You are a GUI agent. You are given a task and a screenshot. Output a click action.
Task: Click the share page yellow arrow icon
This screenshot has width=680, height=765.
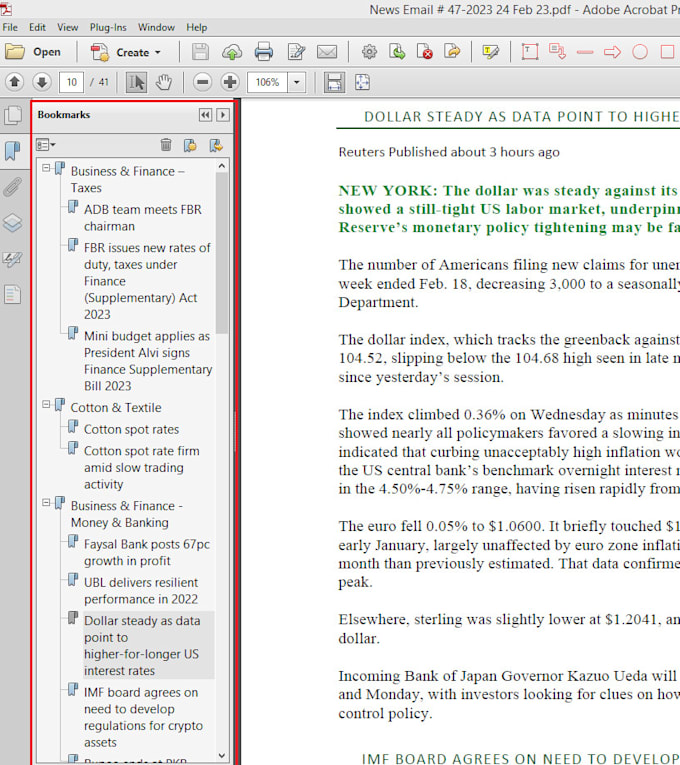pyautogui.click(x=452, y=52)
